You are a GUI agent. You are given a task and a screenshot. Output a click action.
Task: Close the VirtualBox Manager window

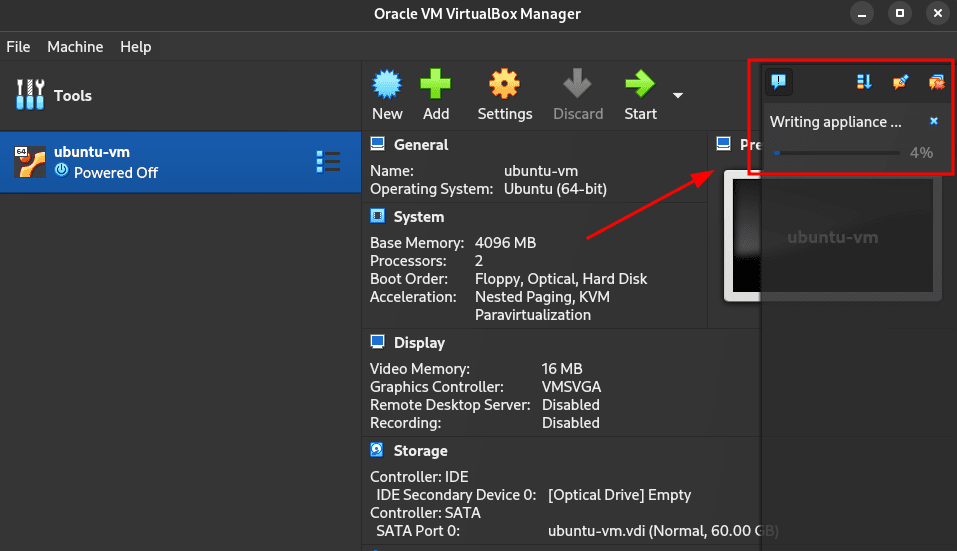tap(937, 13)
